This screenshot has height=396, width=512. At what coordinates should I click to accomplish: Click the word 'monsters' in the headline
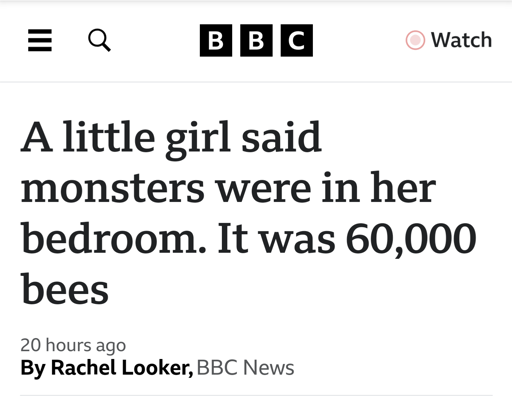[x=112, y=190]
